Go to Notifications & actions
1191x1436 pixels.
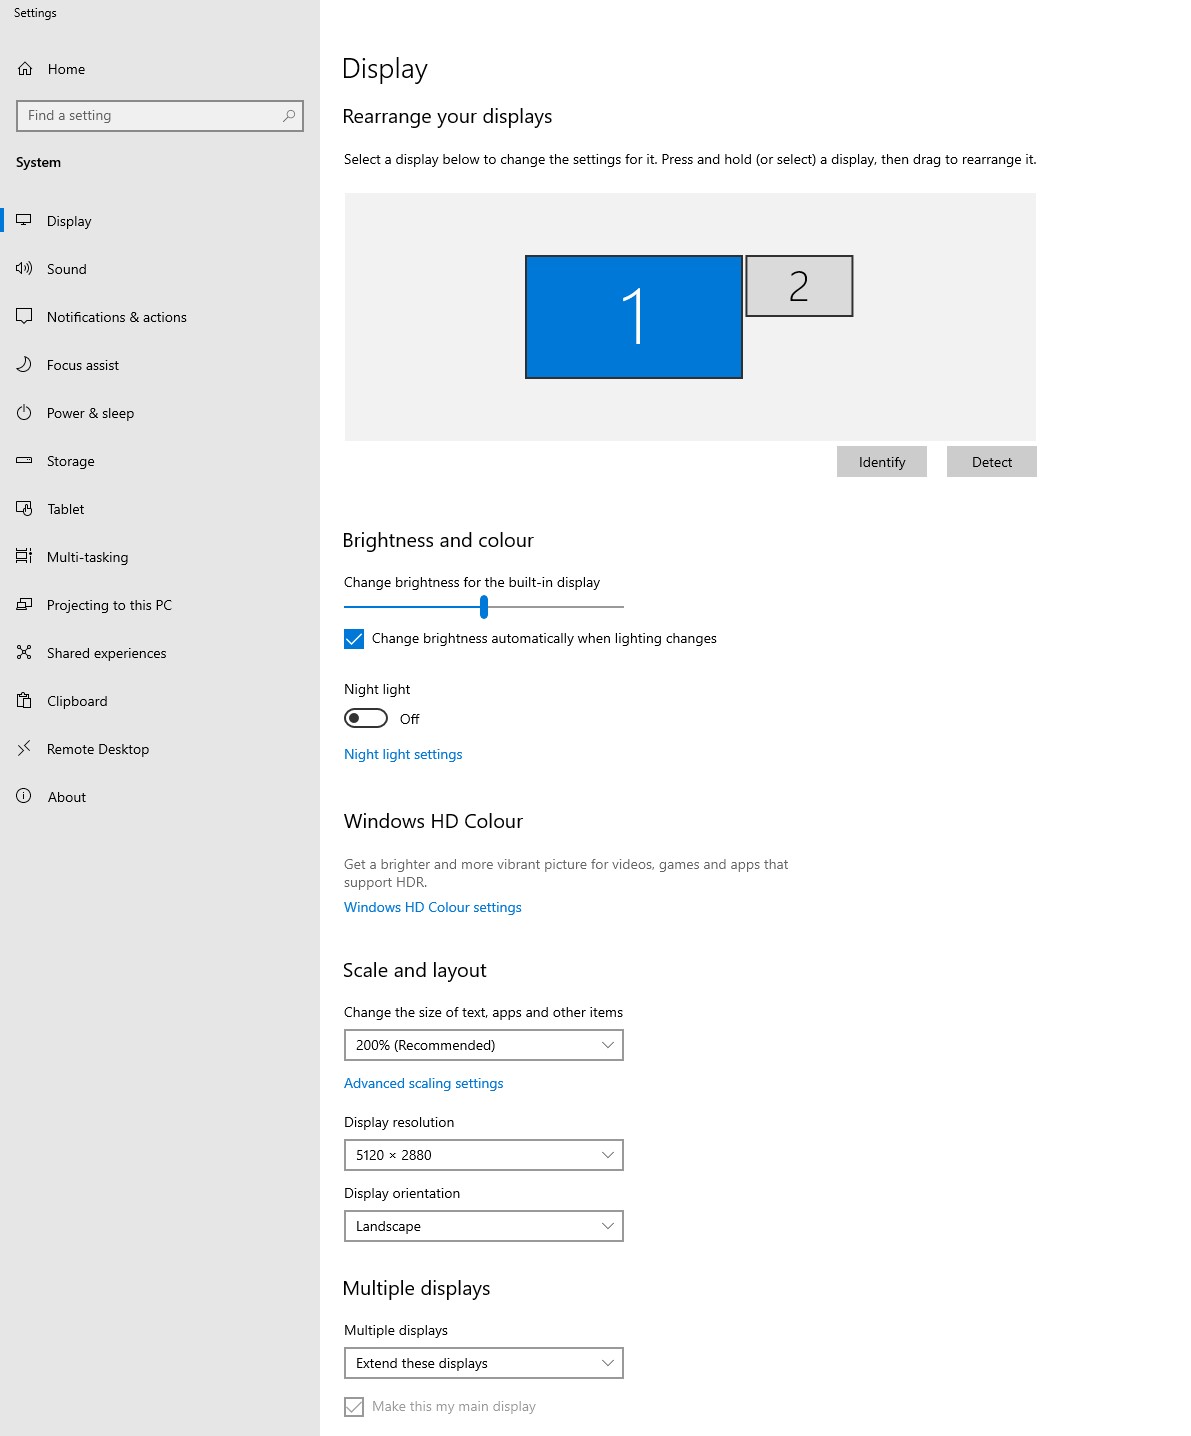[160, 317]
